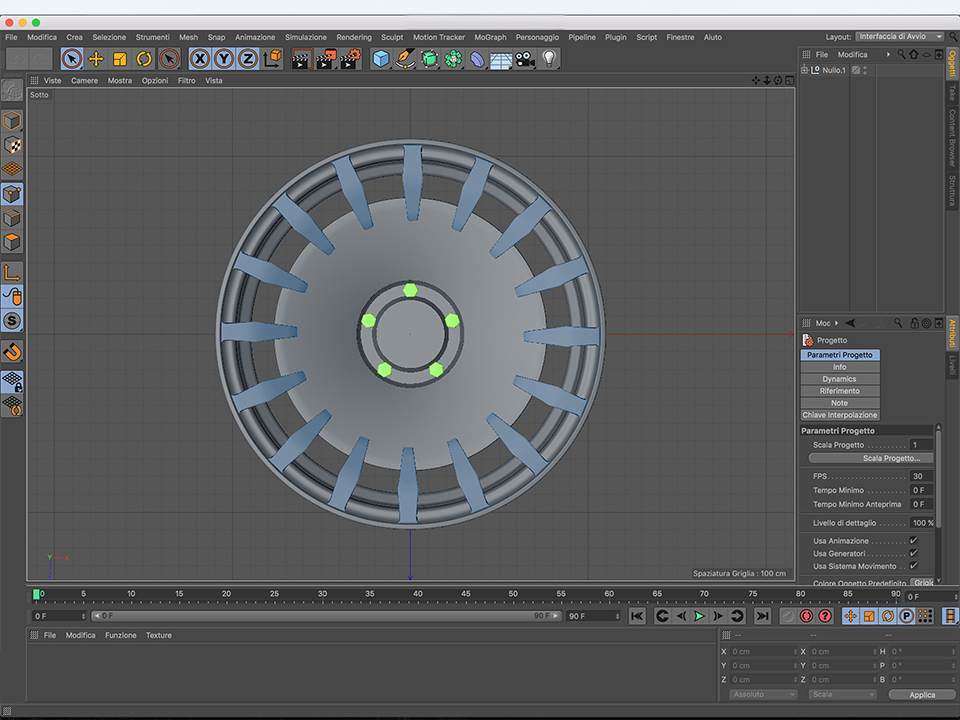Select the Move tool in top toolbar
960x720 pixels.
click(96, 59)
